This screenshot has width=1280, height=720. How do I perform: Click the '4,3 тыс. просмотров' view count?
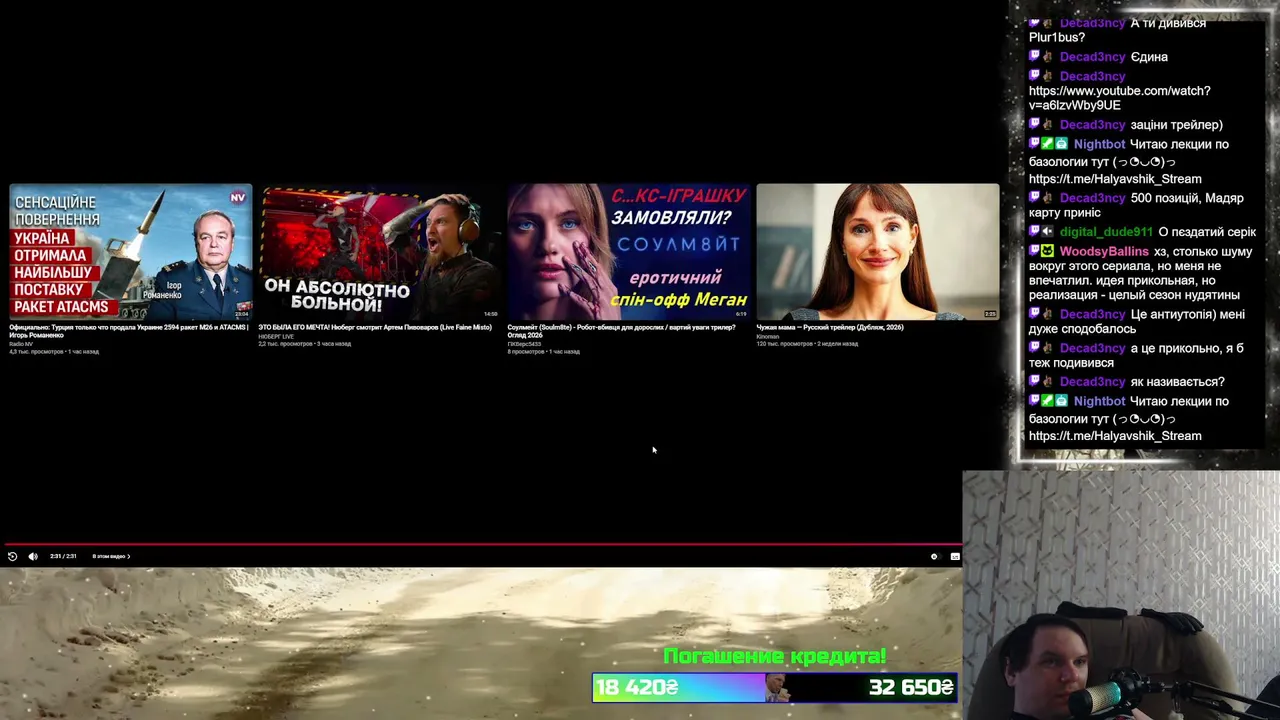(x=36, y=352)
